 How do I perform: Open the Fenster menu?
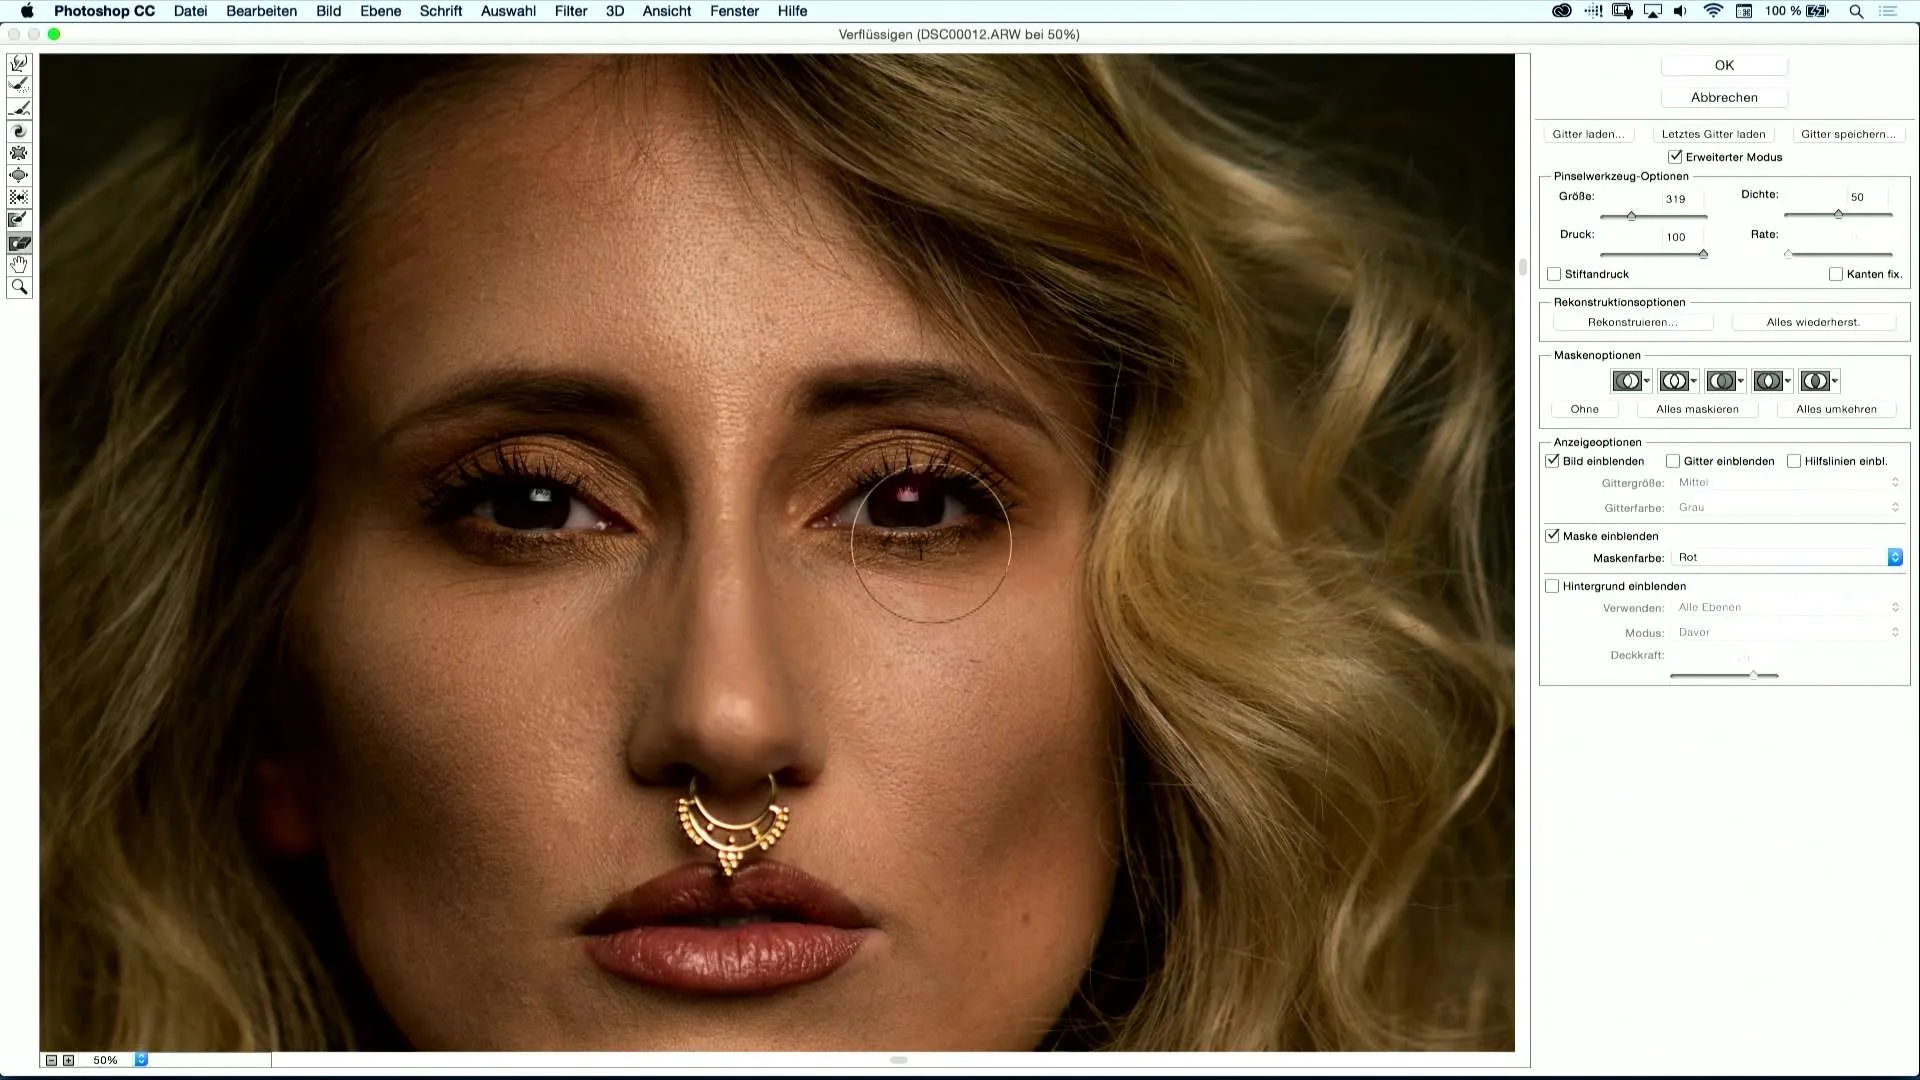(x=734, y=11)
